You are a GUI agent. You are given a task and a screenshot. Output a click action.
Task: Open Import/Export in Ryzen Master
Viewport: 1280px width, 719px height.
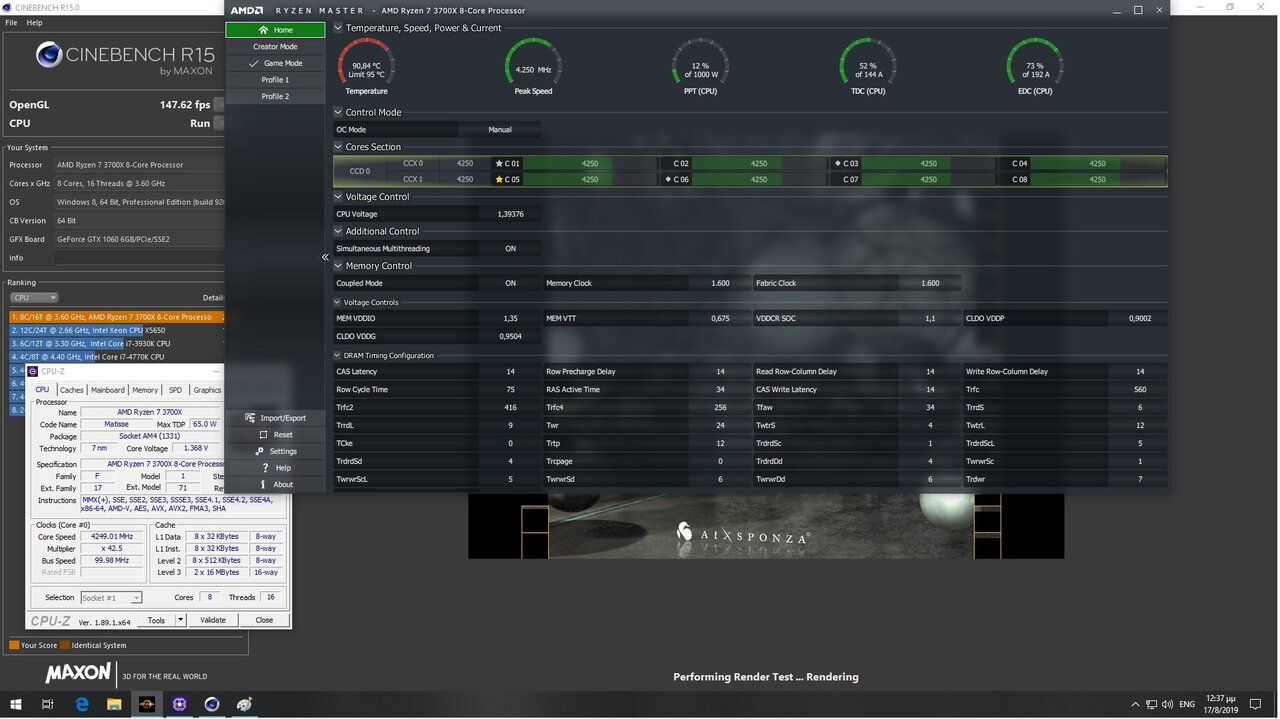coord(275,418)
